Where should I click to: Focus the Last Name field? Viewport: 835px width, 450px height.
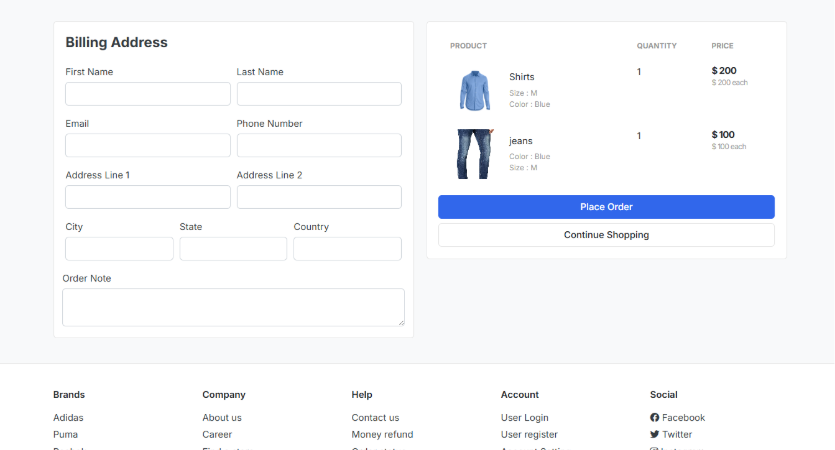pos(319,94)
